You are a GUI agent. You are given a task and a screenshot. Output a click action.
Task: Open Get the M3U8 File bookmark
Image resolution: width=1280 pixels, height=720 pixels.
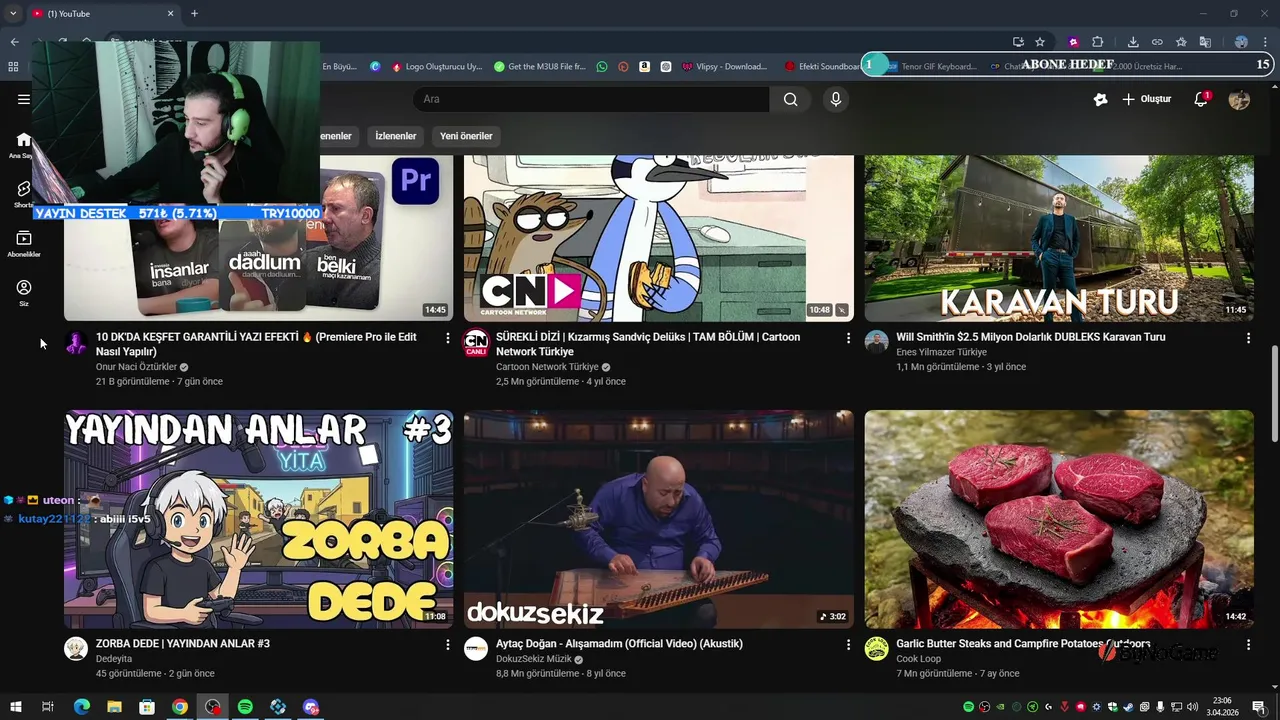click(540, 67)
